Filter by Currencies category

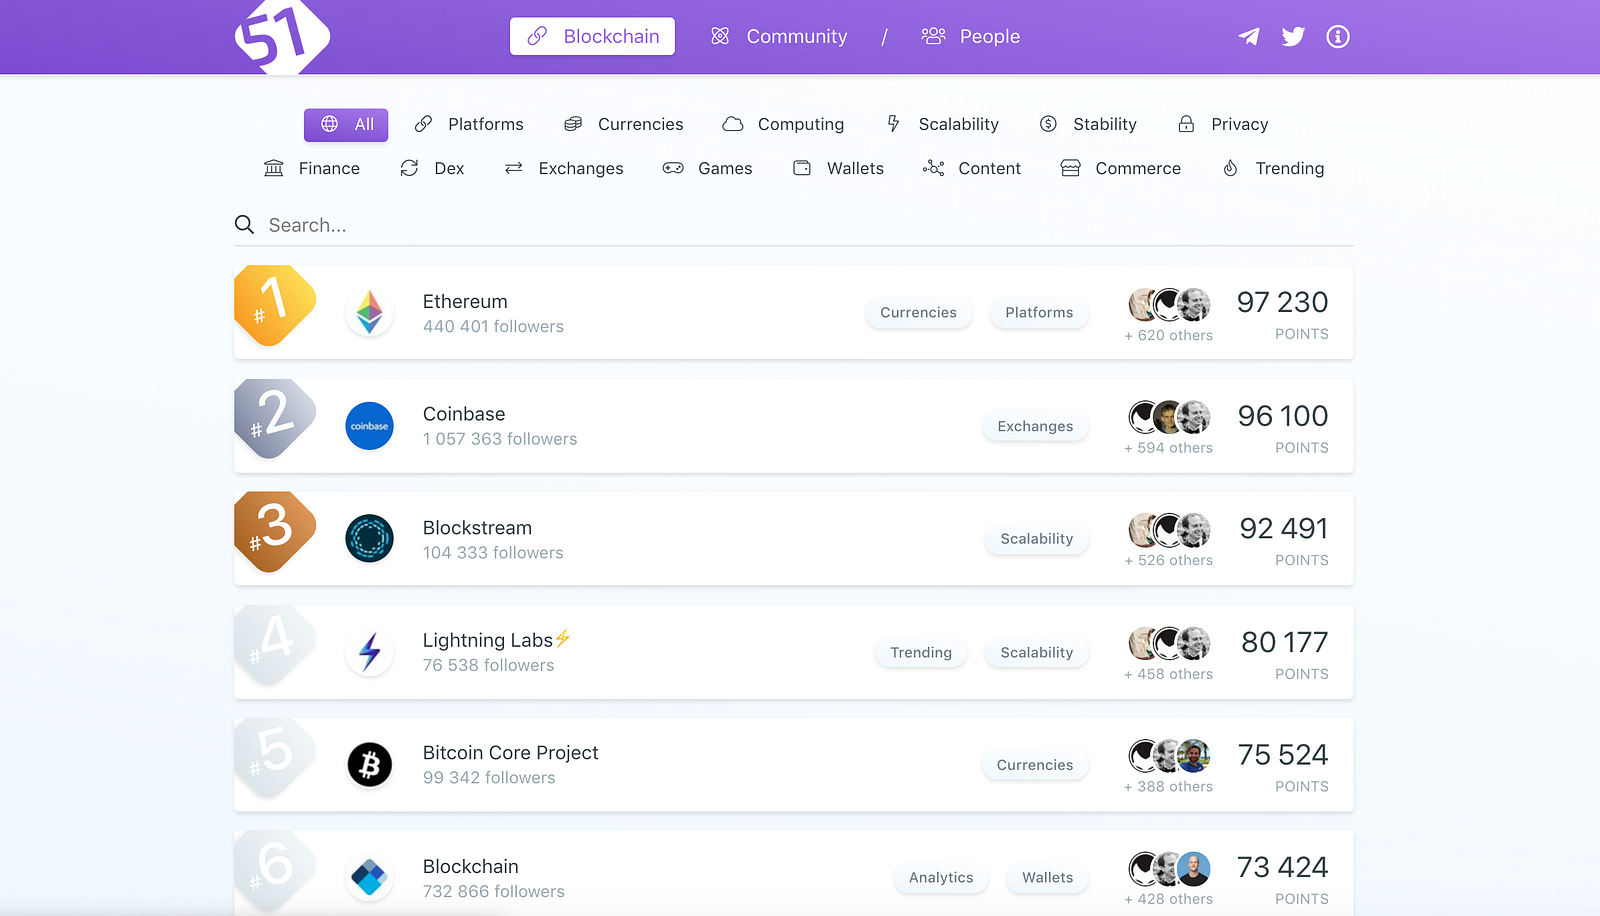(x=623, y=125)
